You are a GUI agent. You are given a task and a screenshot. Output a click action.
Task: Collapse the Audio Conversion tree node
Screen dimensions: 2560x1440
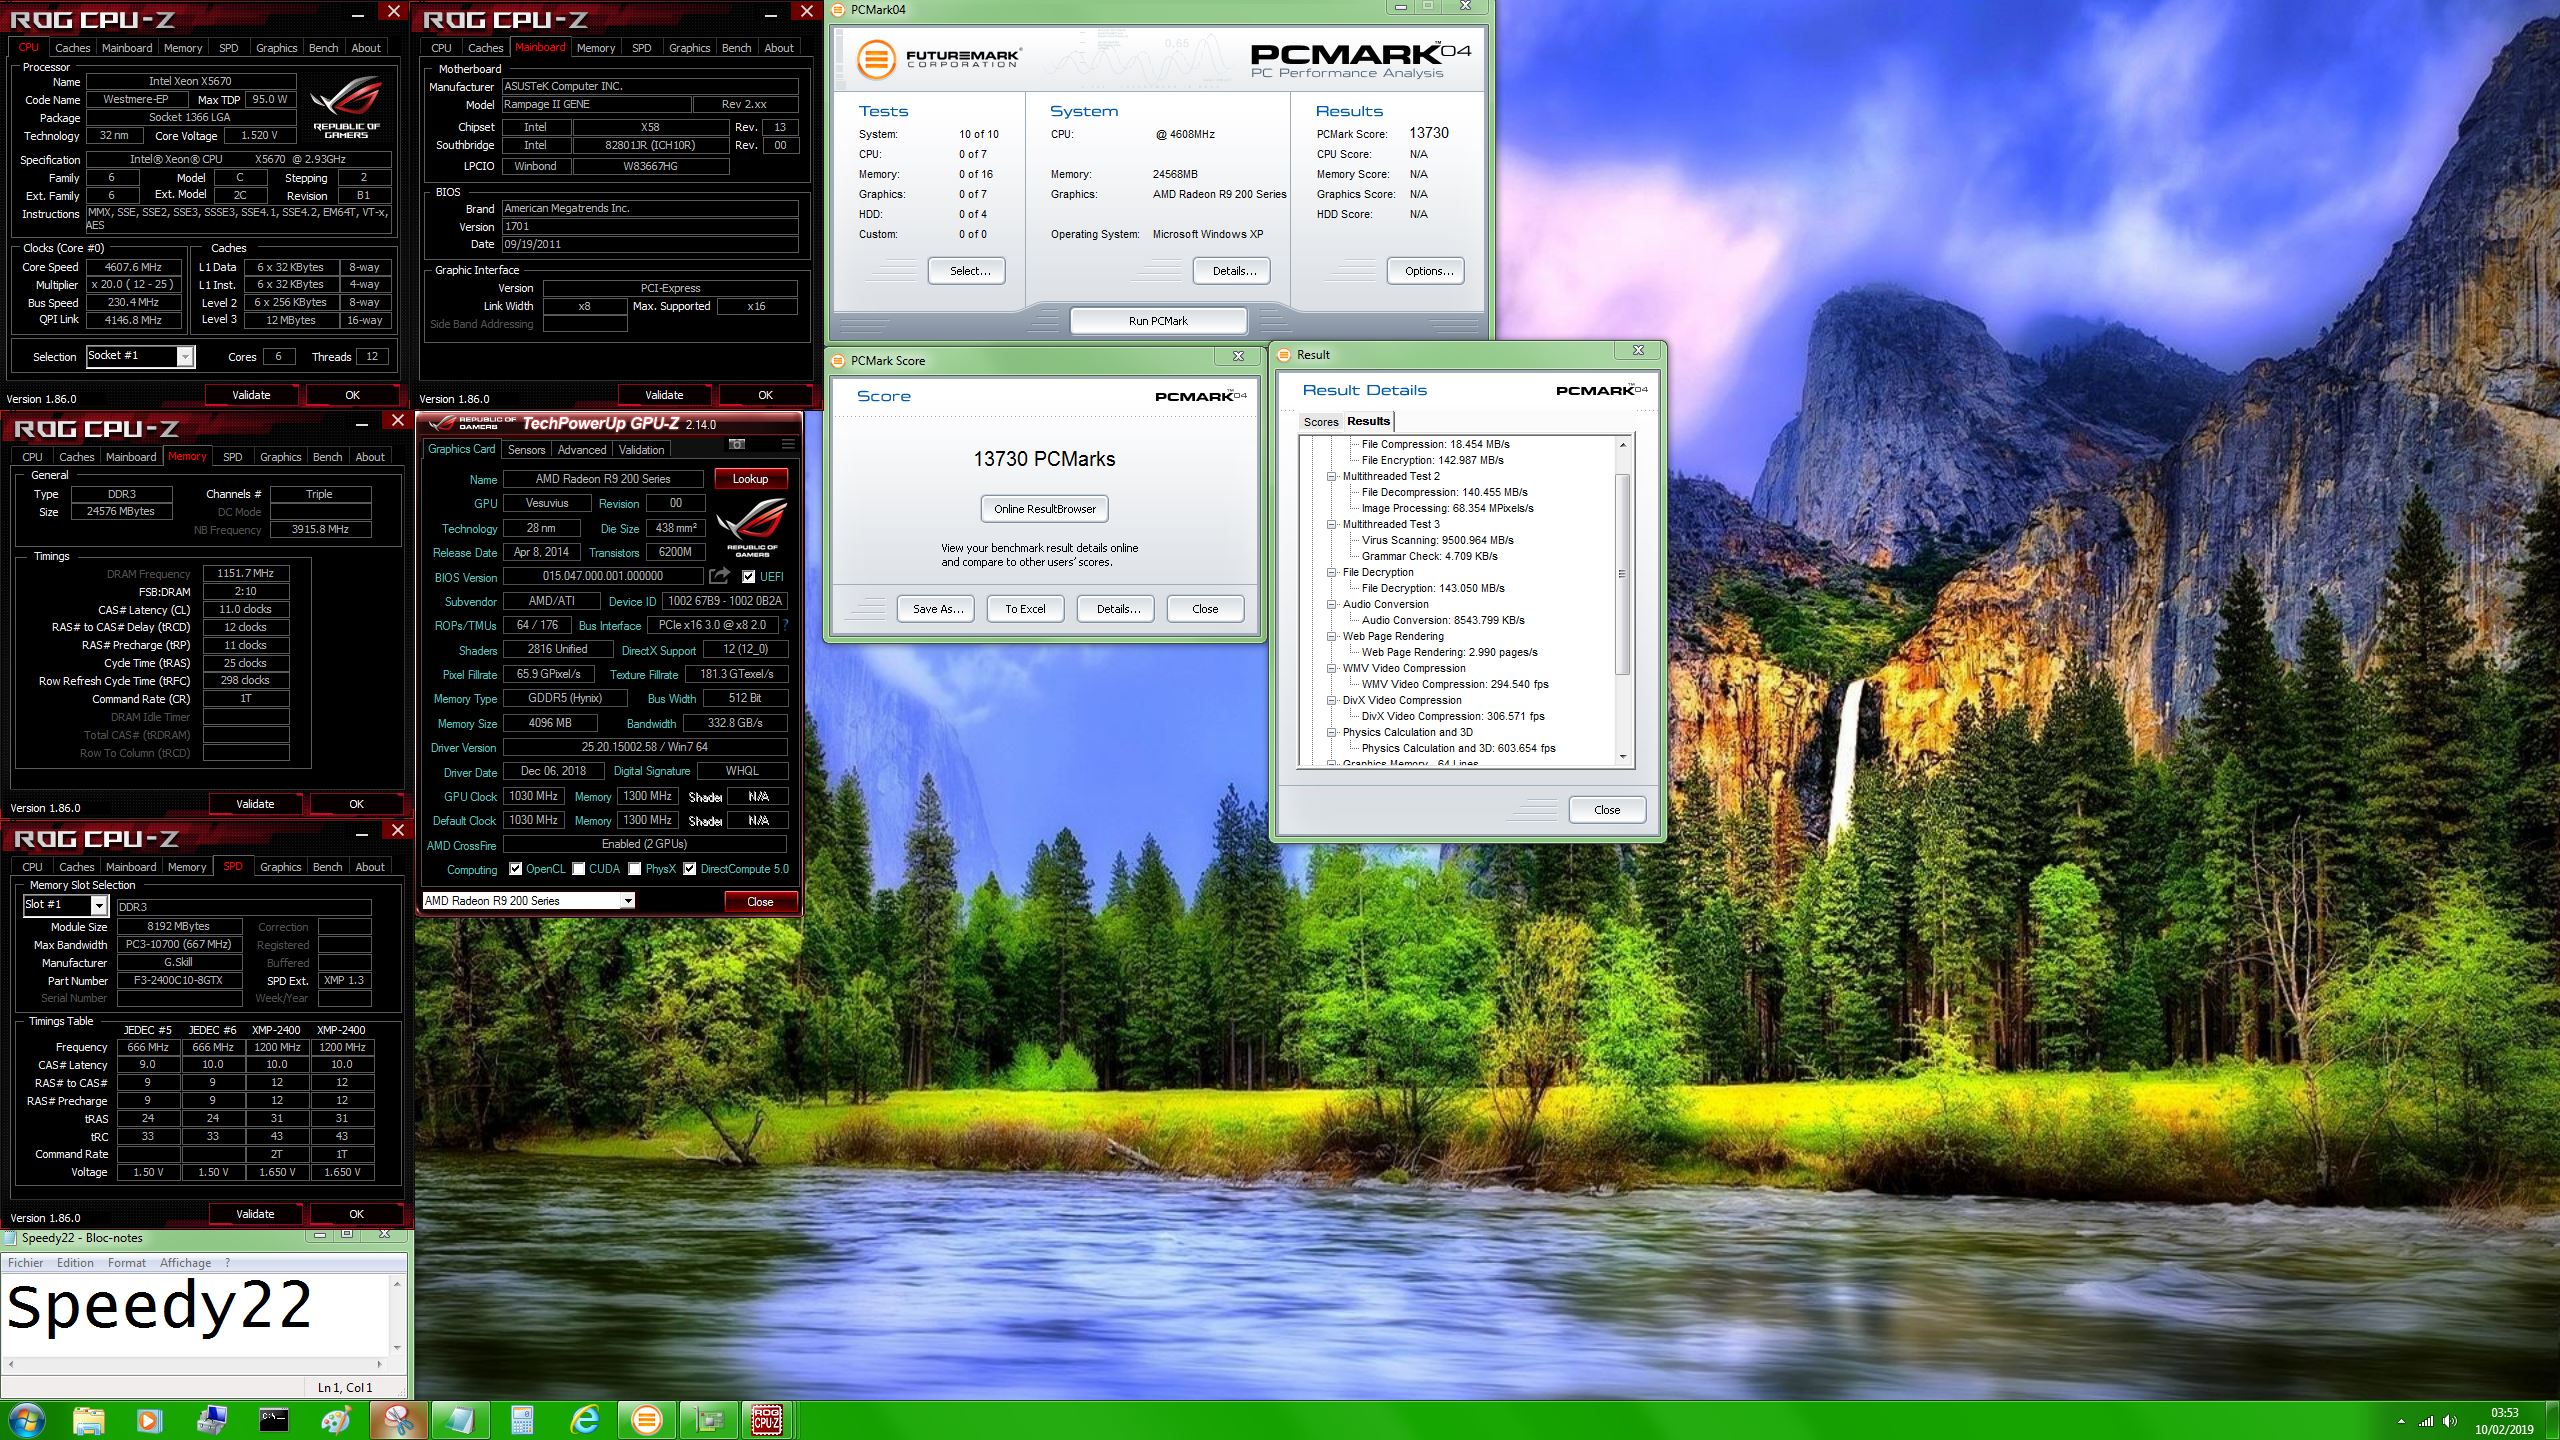coord(1332,604)
